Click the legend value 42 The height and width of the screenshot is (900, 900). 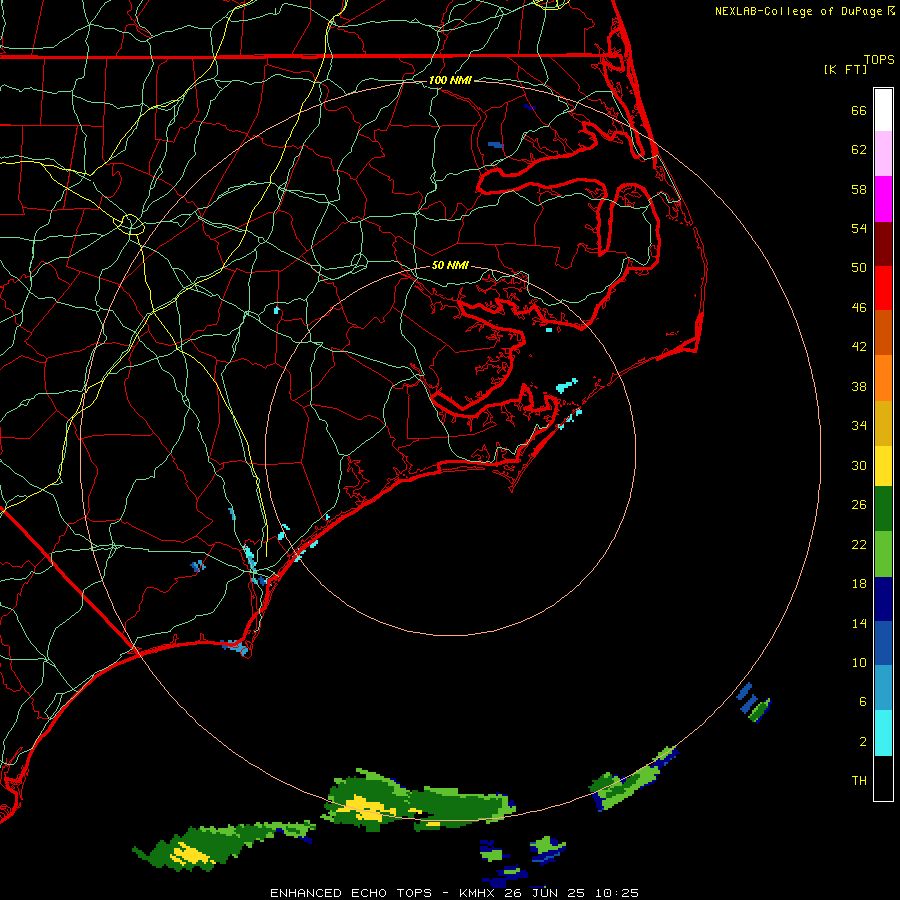point(859,346)
